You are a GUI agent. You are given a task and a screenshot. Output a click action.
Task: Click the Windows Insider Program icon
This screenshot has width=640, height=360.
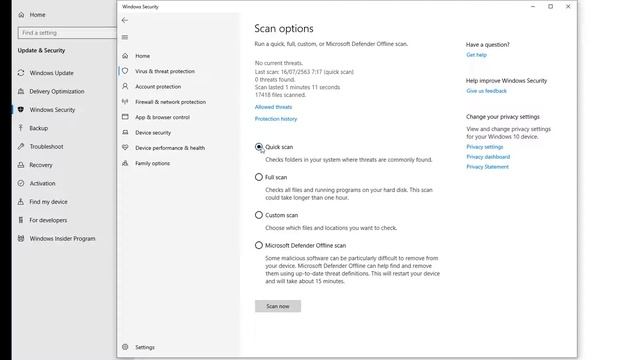[21, 238]
